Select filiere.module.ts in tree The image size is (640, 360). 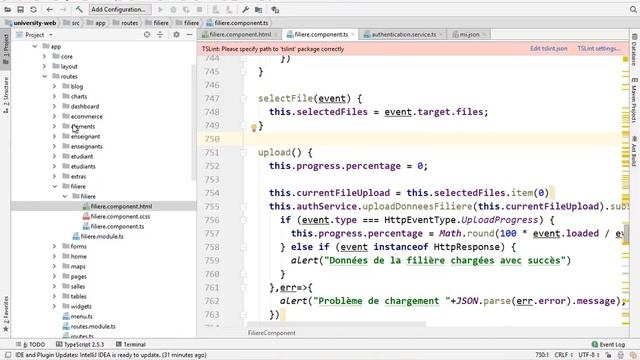(98, 237)
